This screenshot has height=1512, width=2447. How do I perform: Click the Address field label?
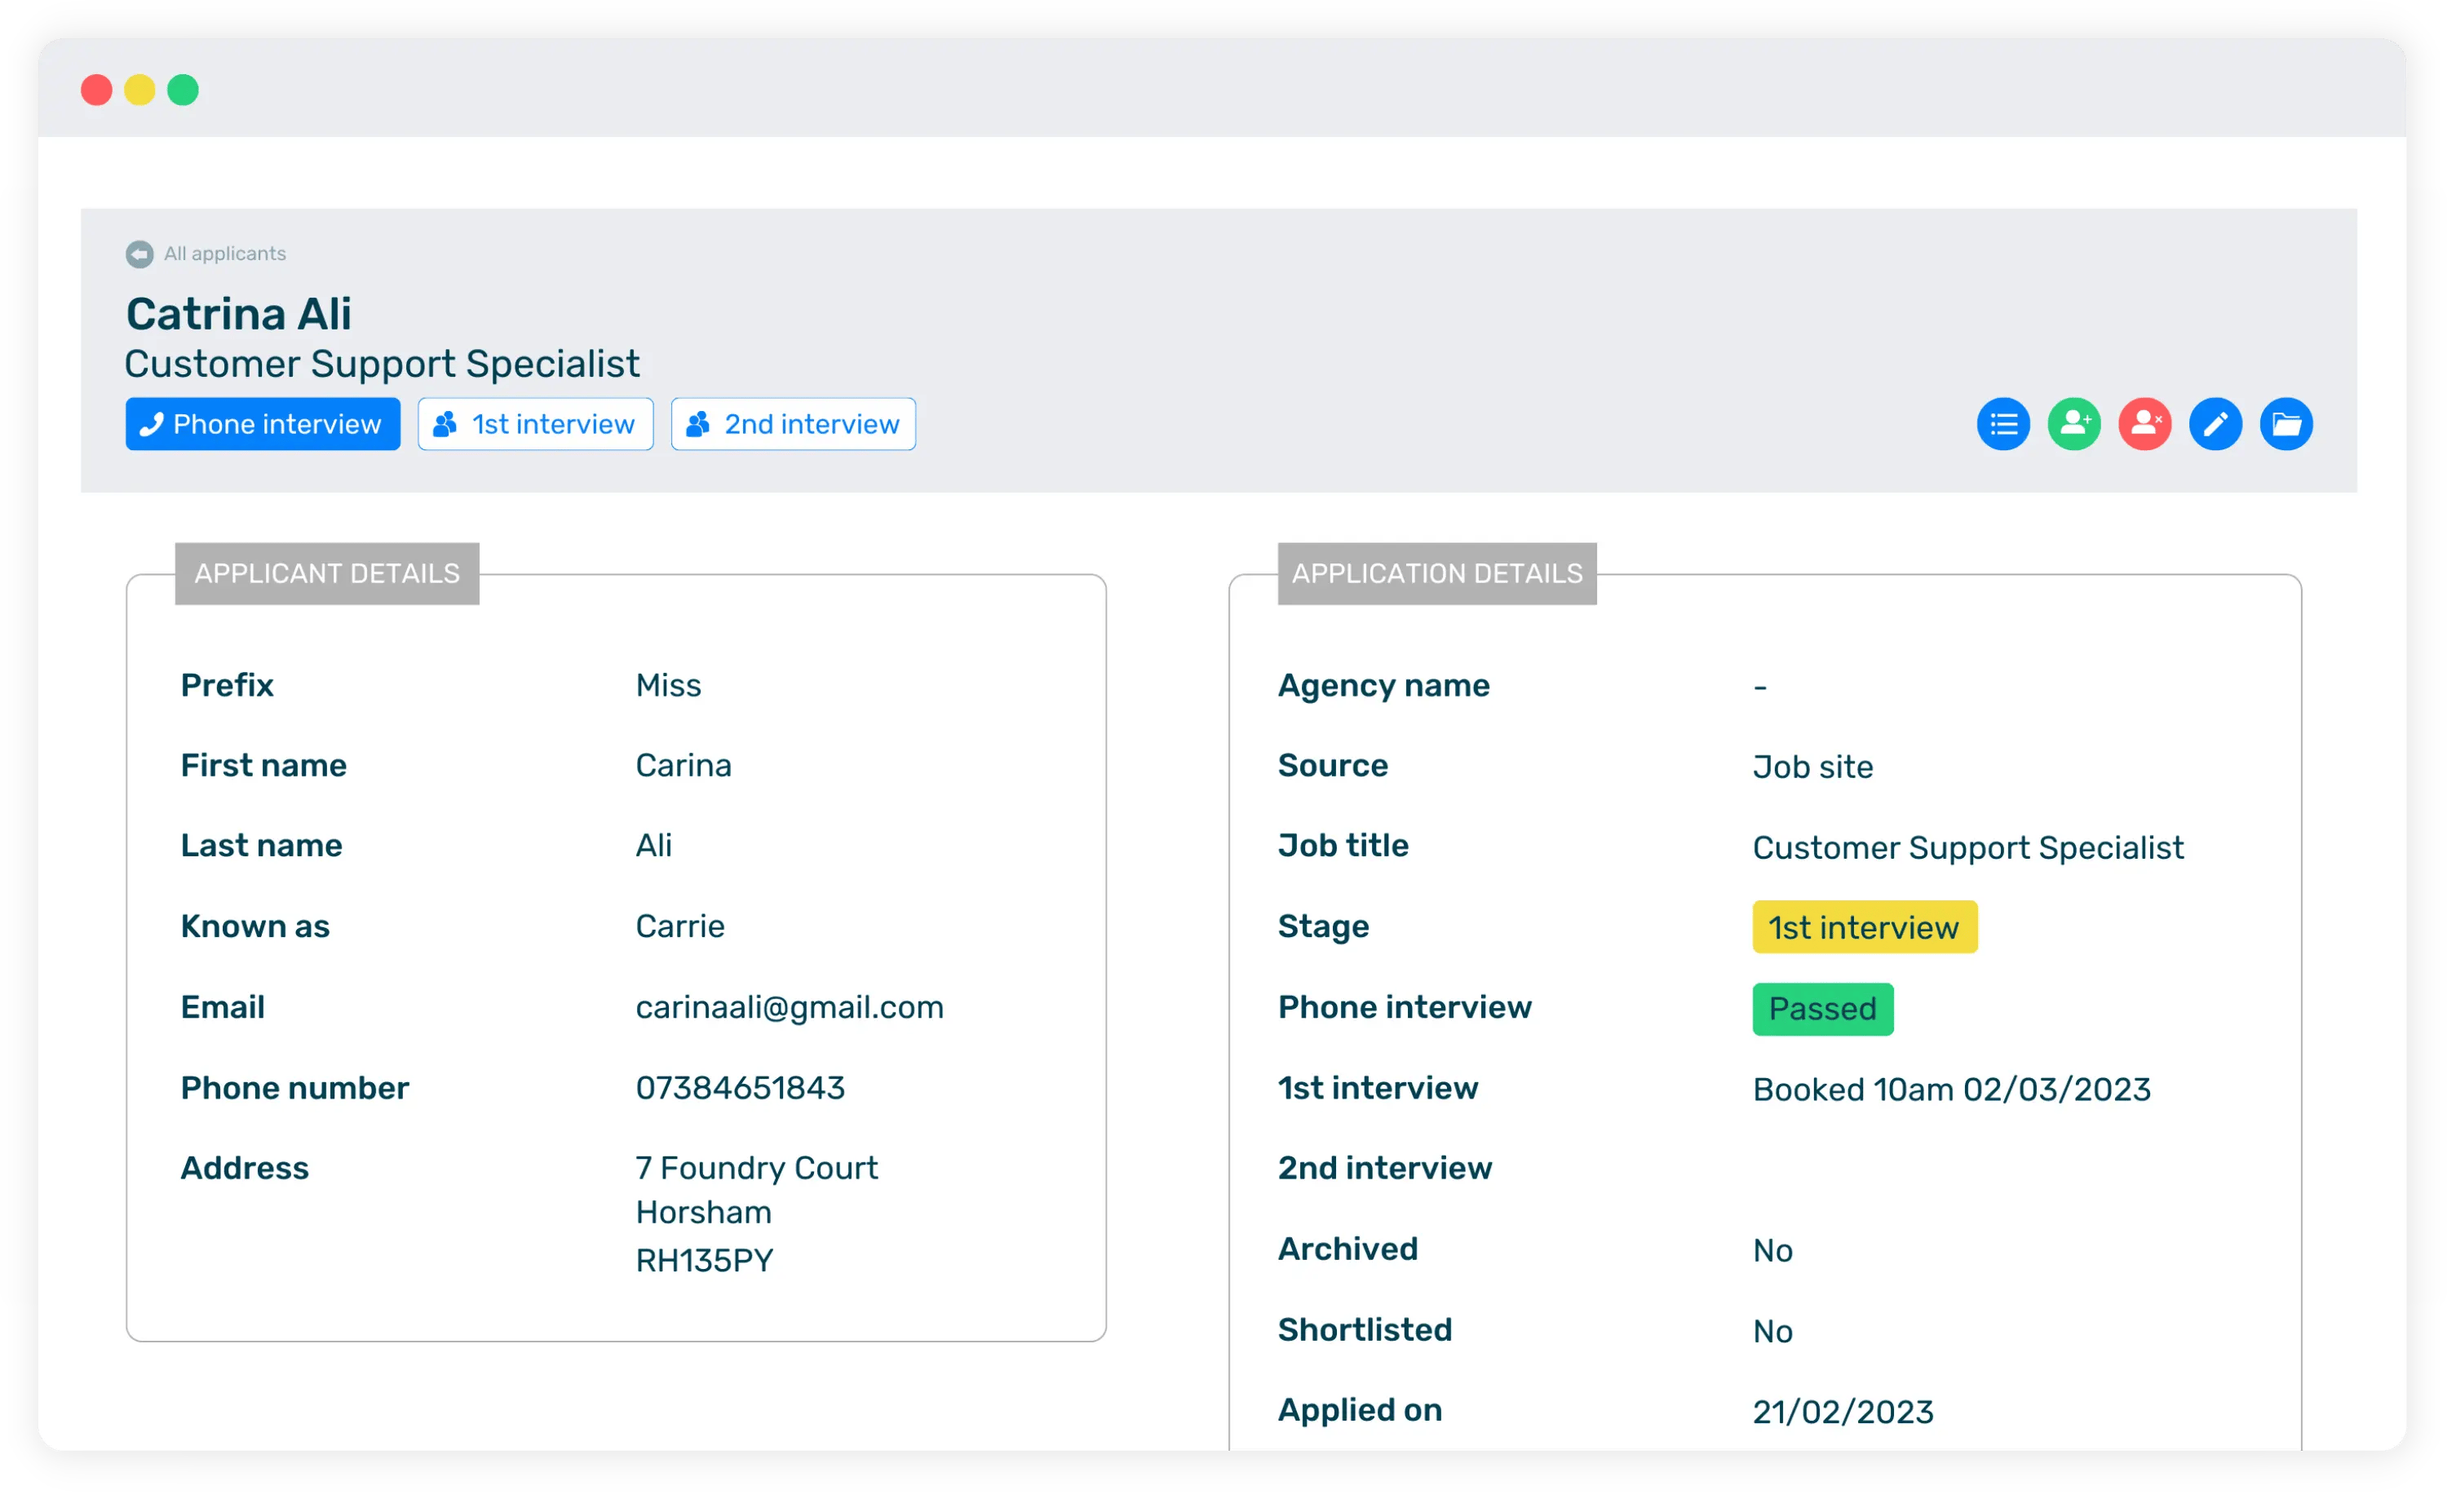(244, 1168)
